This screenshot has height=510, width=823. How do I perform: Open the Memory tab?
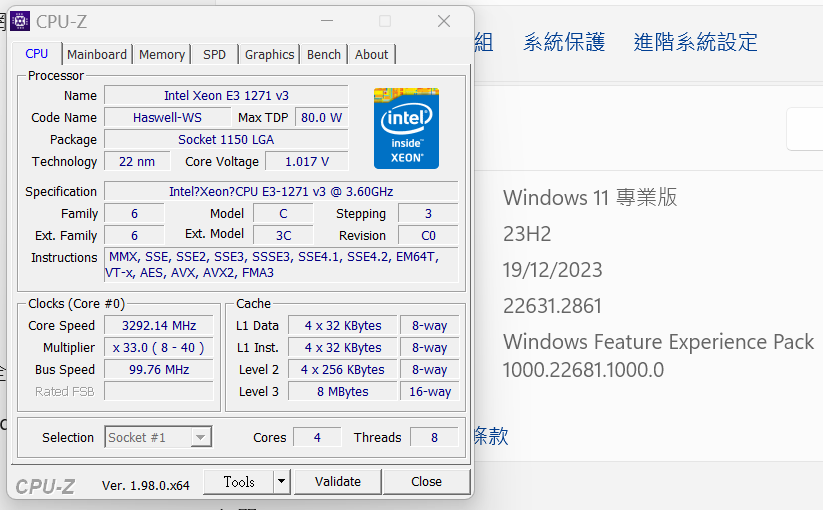162,55
